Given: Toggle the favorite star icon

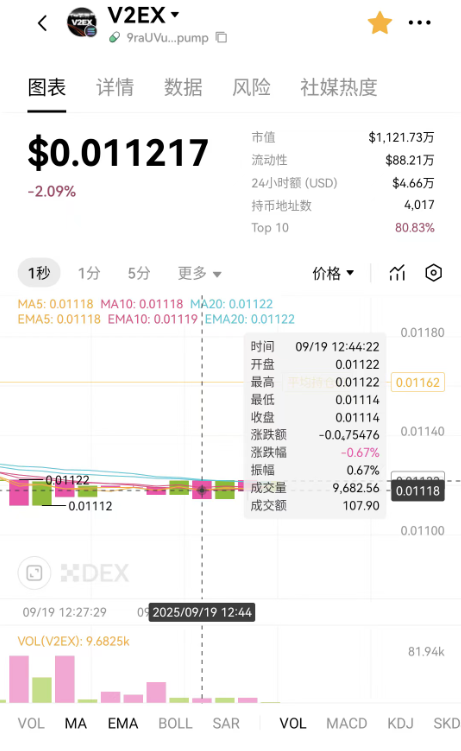Looking at the screenshot, I should coord(380,23).
